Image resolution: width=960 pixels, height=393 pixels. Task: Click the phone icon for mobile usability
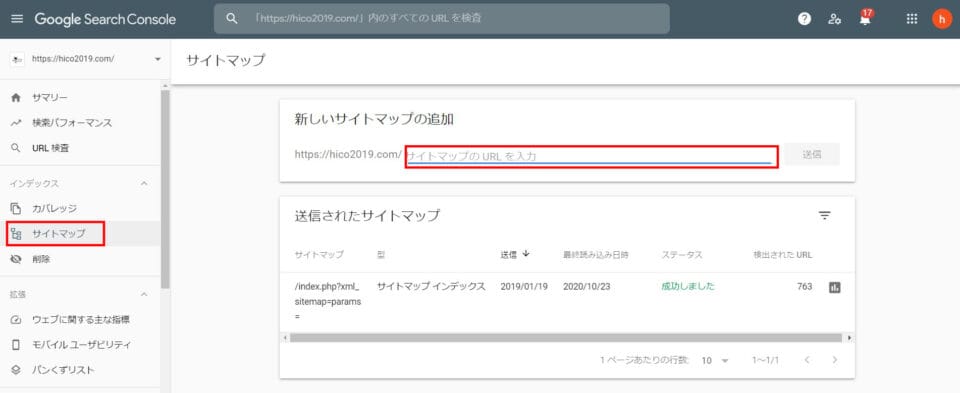coord(17,345)
